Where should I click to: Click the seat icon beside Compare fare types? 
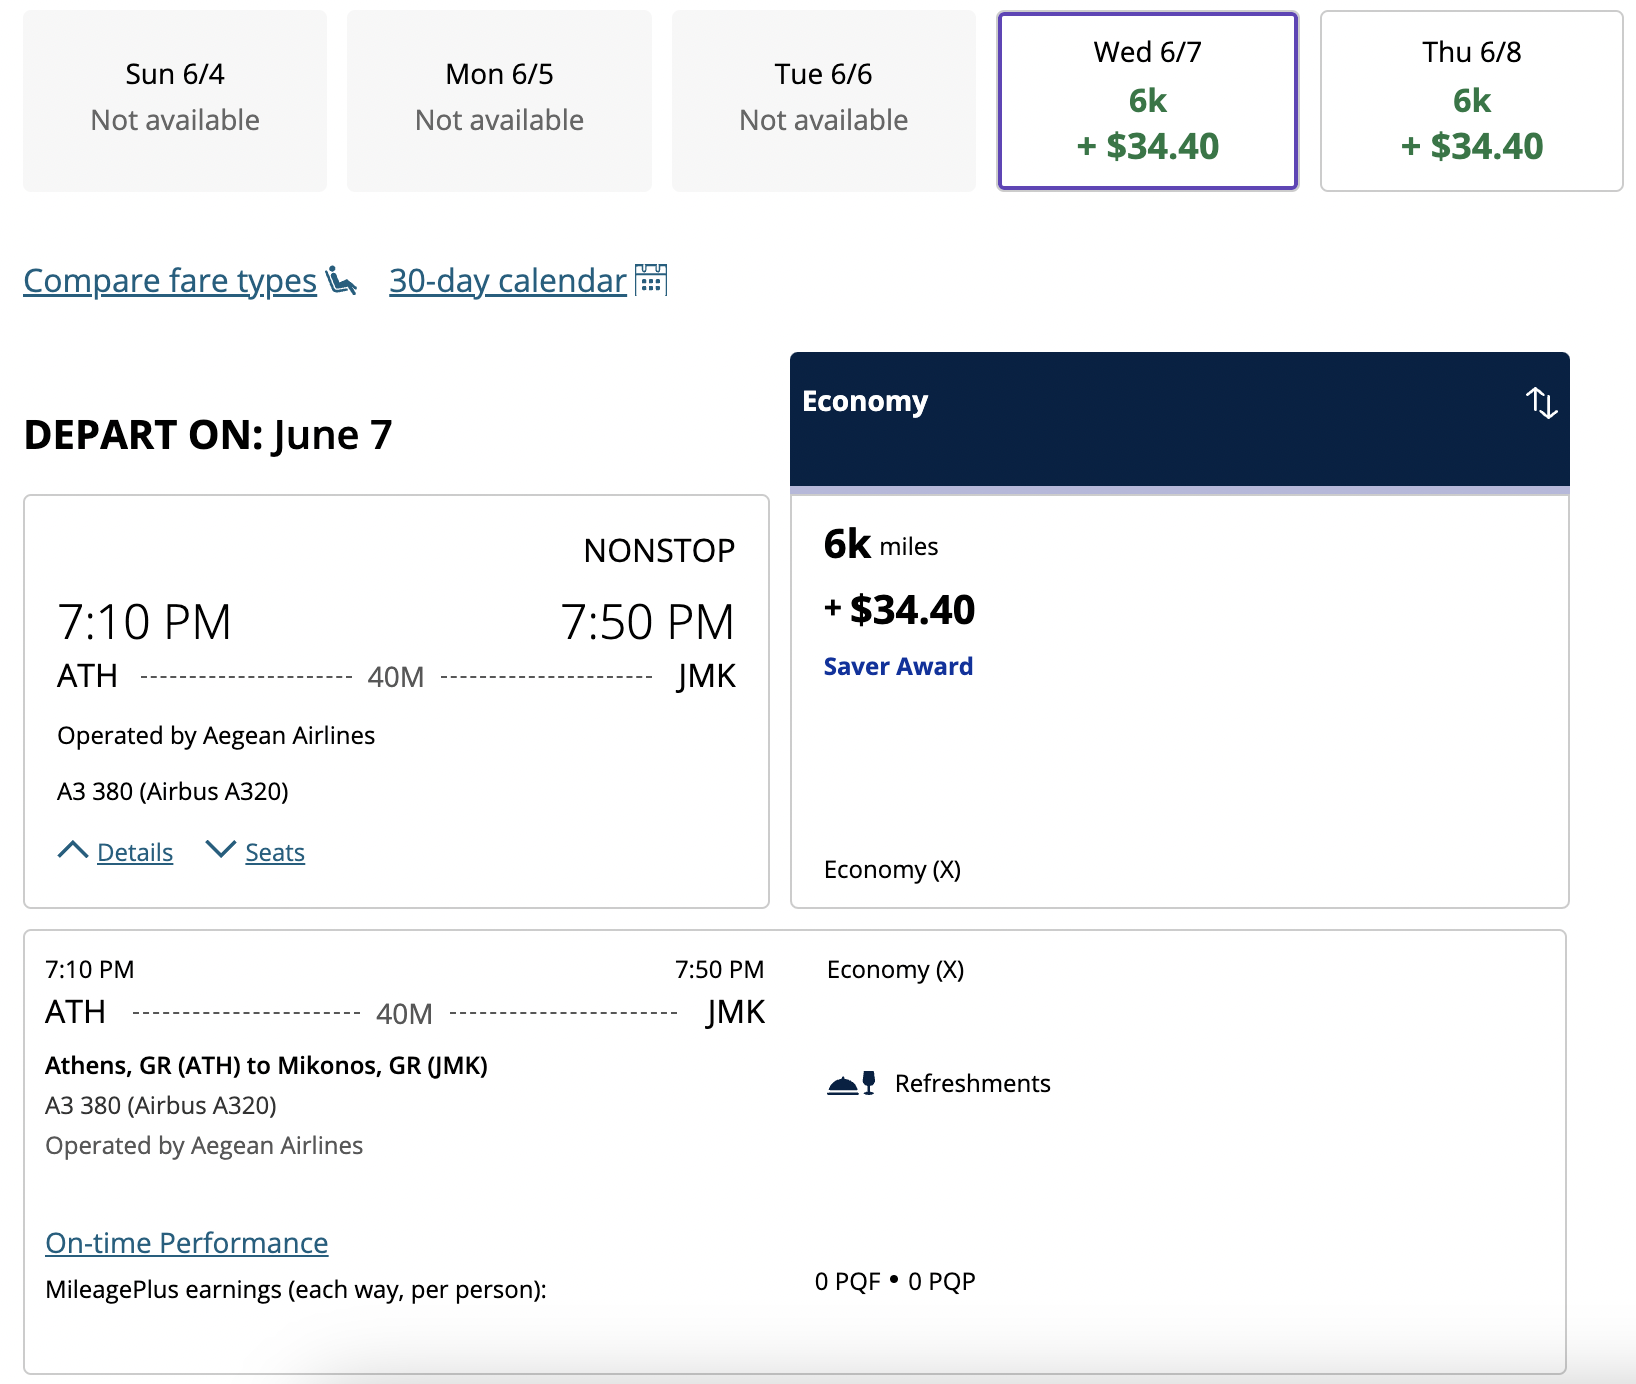pos(341,281)
